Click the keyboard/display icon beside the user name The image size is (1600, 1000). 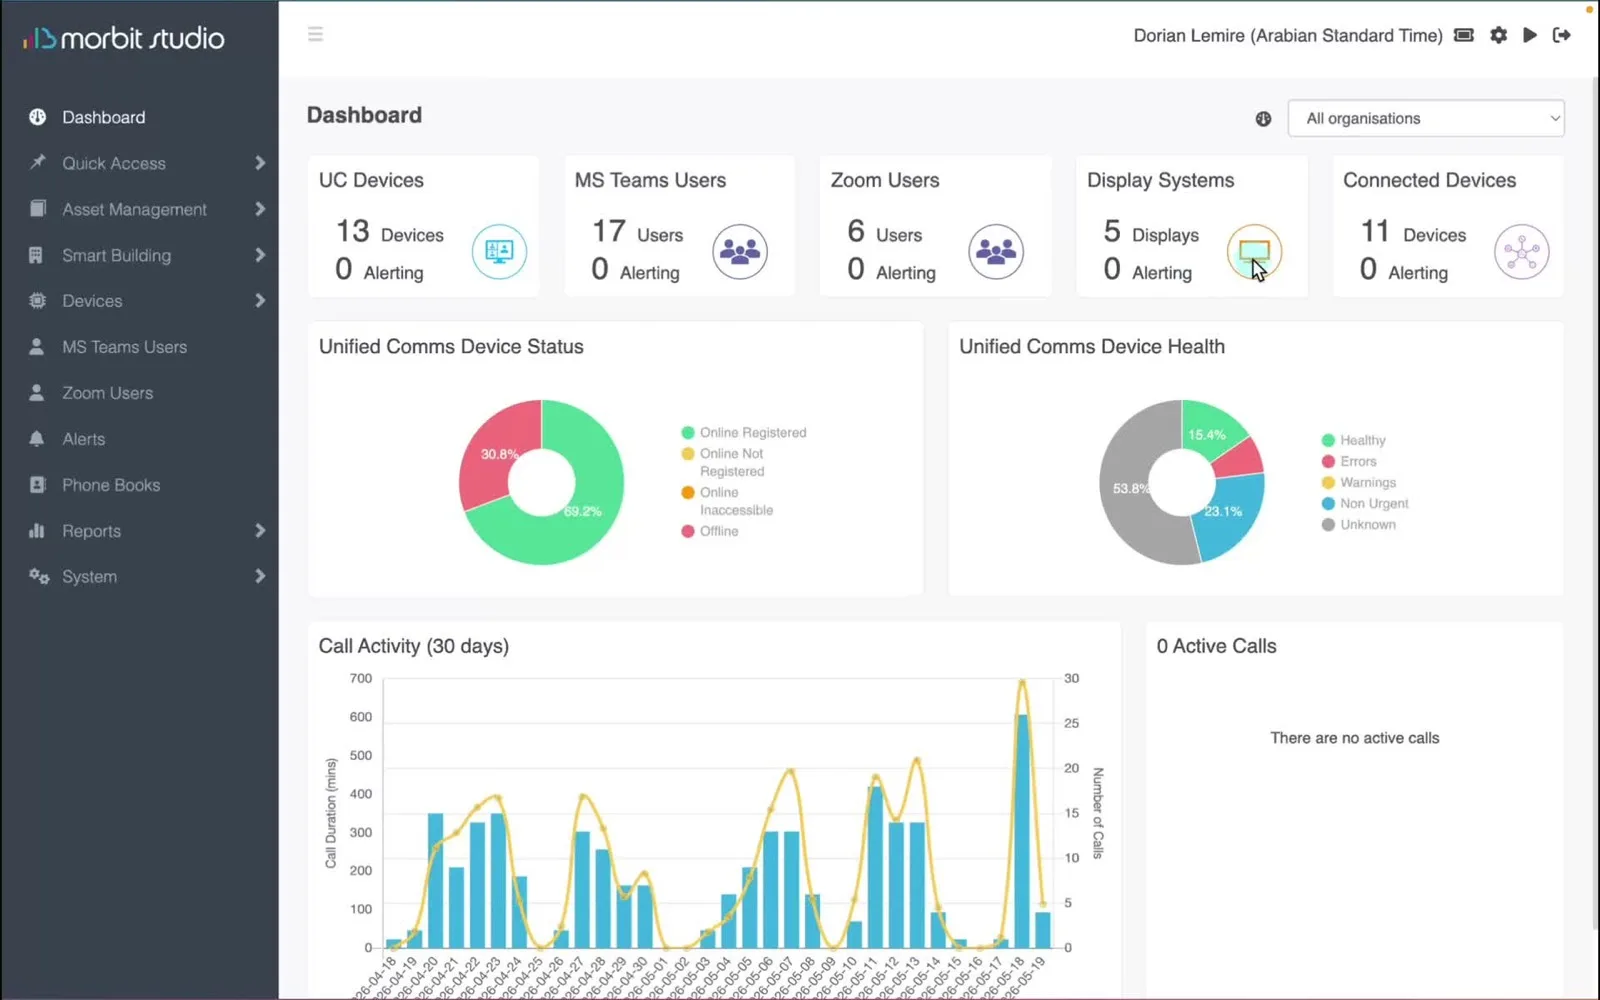(x=1464, y=35)
